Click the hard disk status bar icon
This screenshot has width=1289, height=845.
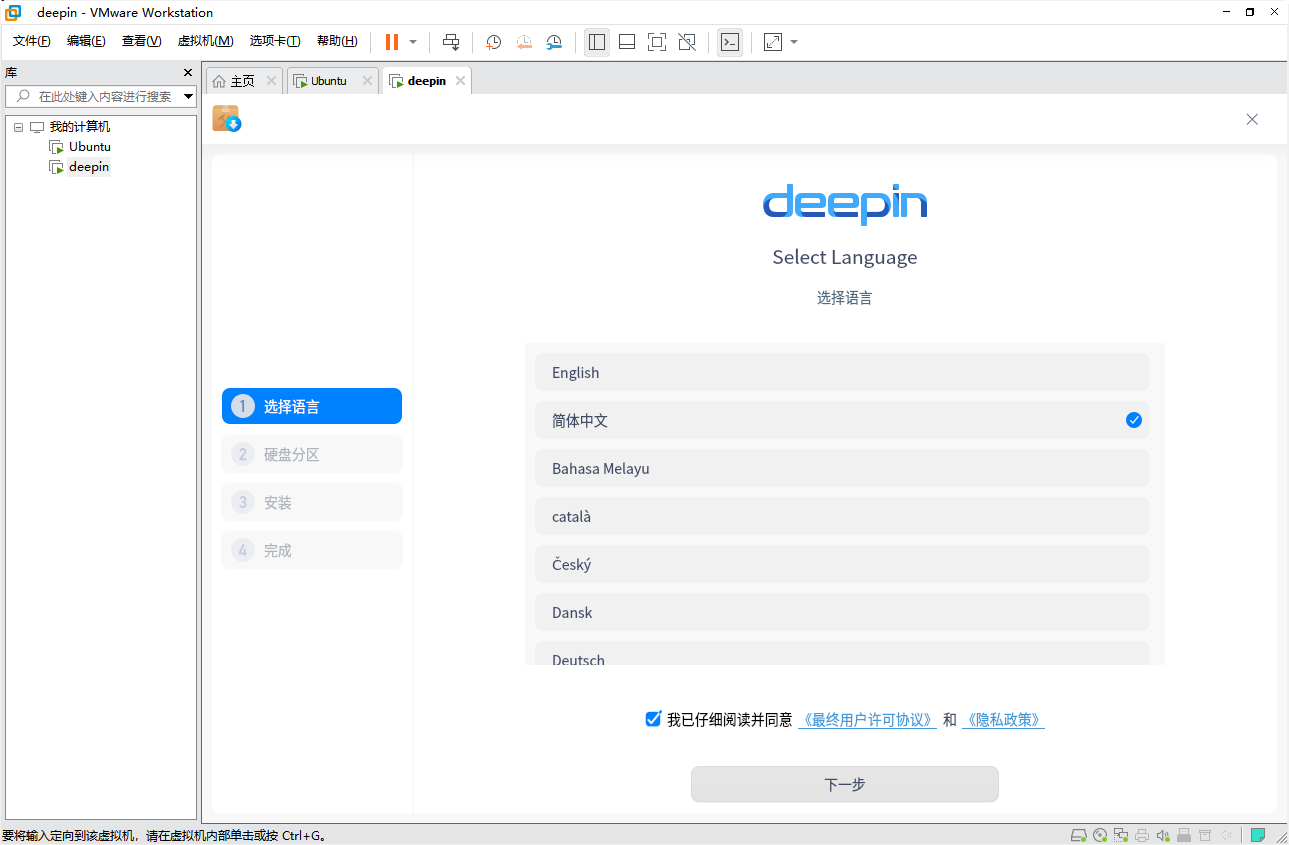coord(1079,835)
